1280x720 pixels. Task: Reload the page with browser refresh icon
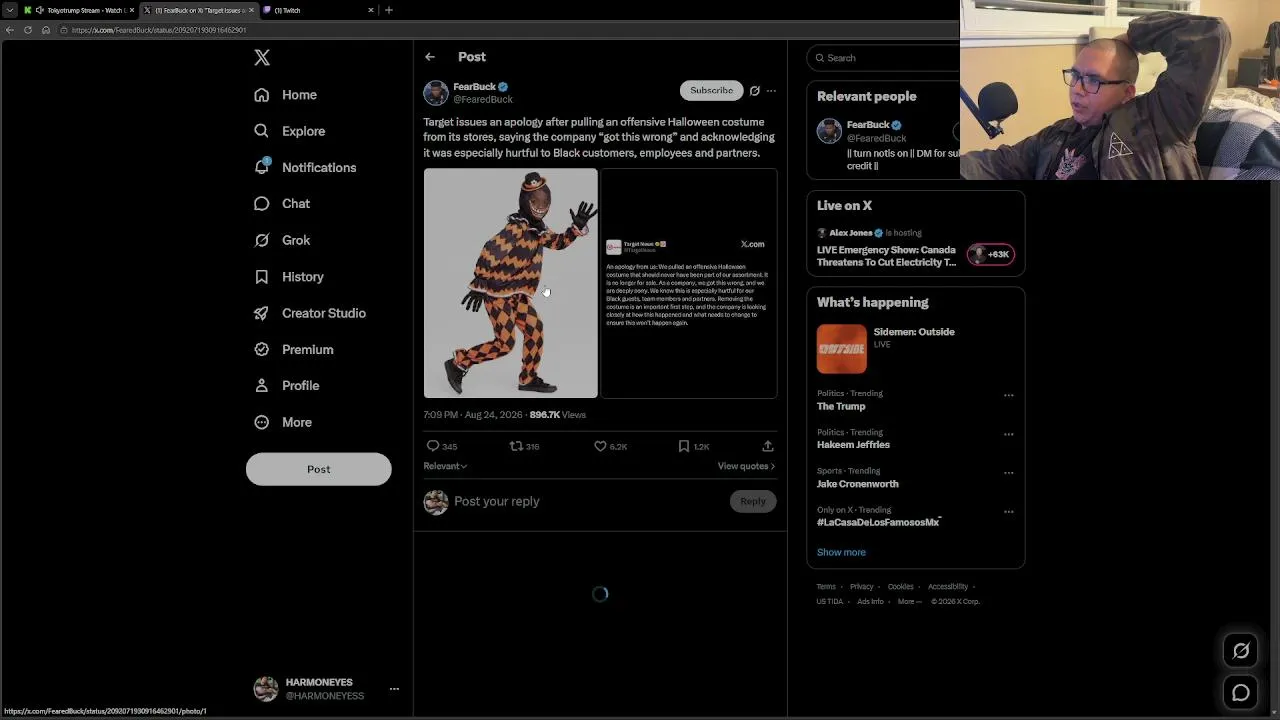pos(28,30)
